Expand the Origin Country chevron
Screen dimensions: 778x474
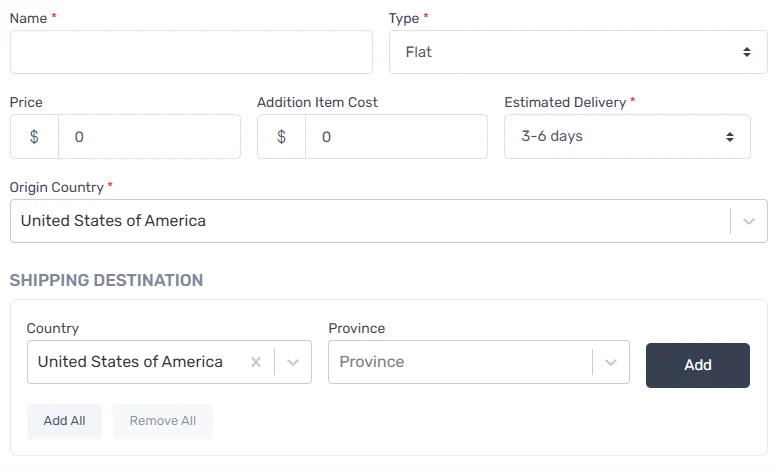pos(749,221)
